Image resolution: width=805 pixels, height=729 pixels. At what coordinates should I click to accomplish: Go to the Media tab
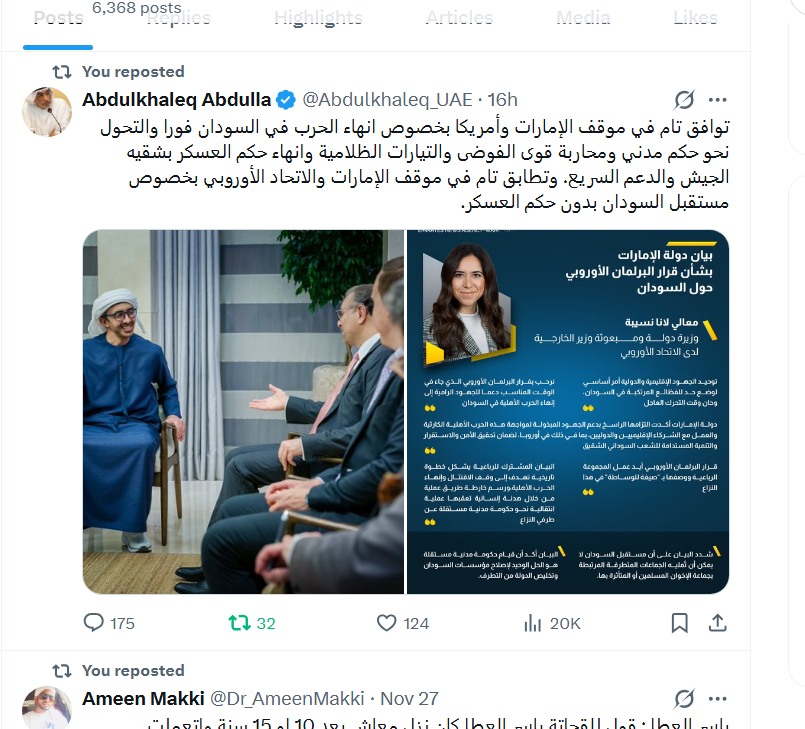[x=583, y=18]
